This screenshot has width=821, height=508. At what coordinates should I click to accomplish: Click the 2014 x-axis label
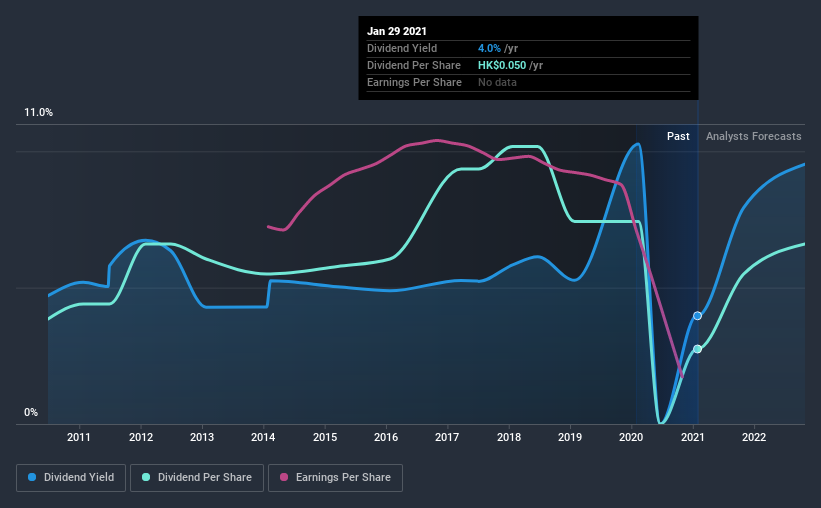click(263, 437)
